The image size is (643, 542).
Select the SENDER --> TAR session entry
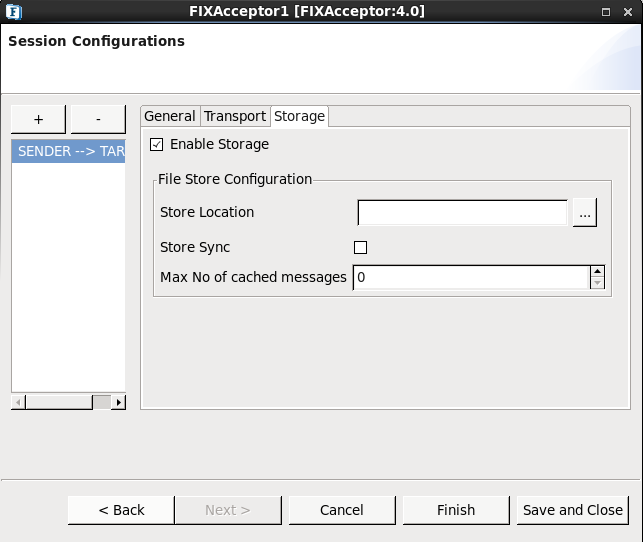click(x=69, y=152)
